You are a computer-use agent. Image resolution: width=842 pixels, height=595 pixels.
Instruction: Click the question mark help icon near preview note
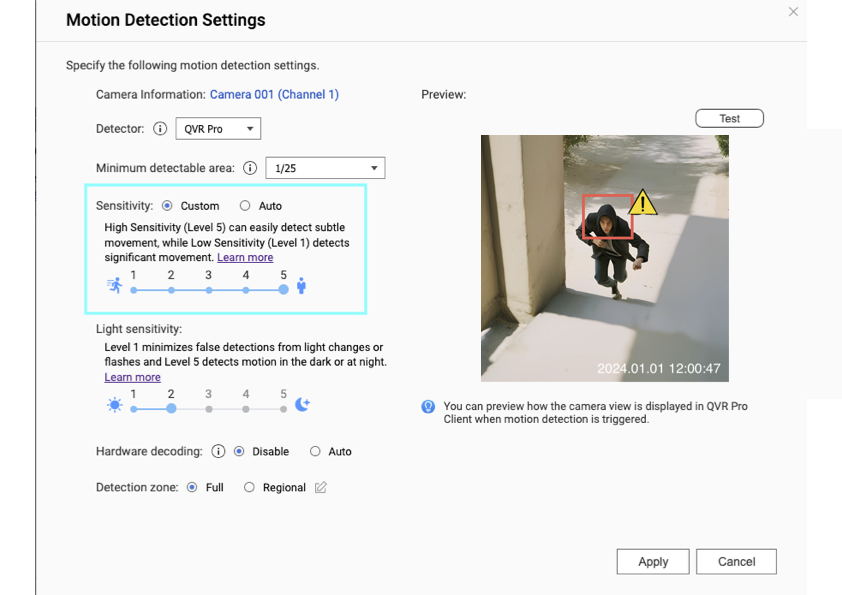pos(429,404)
